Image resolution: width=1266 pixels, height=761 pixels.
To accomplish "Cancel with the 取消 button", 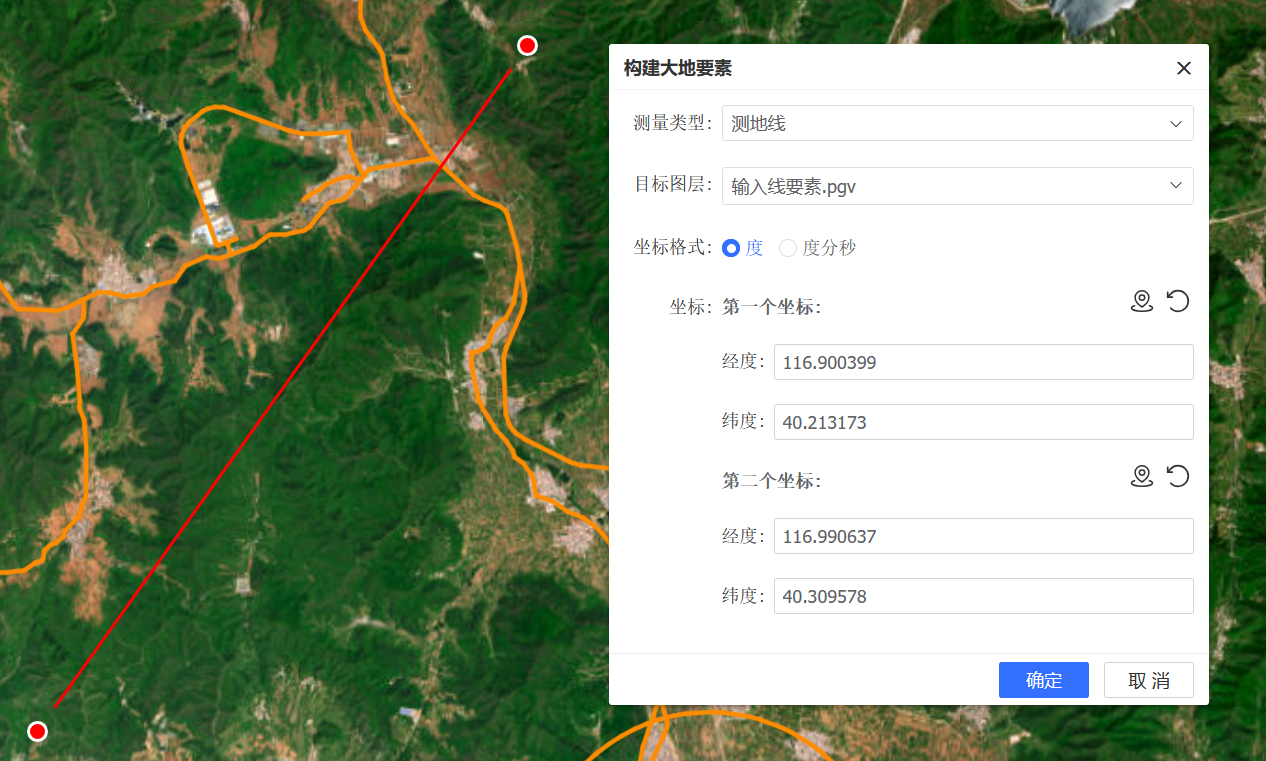I will coord(1148,680).
